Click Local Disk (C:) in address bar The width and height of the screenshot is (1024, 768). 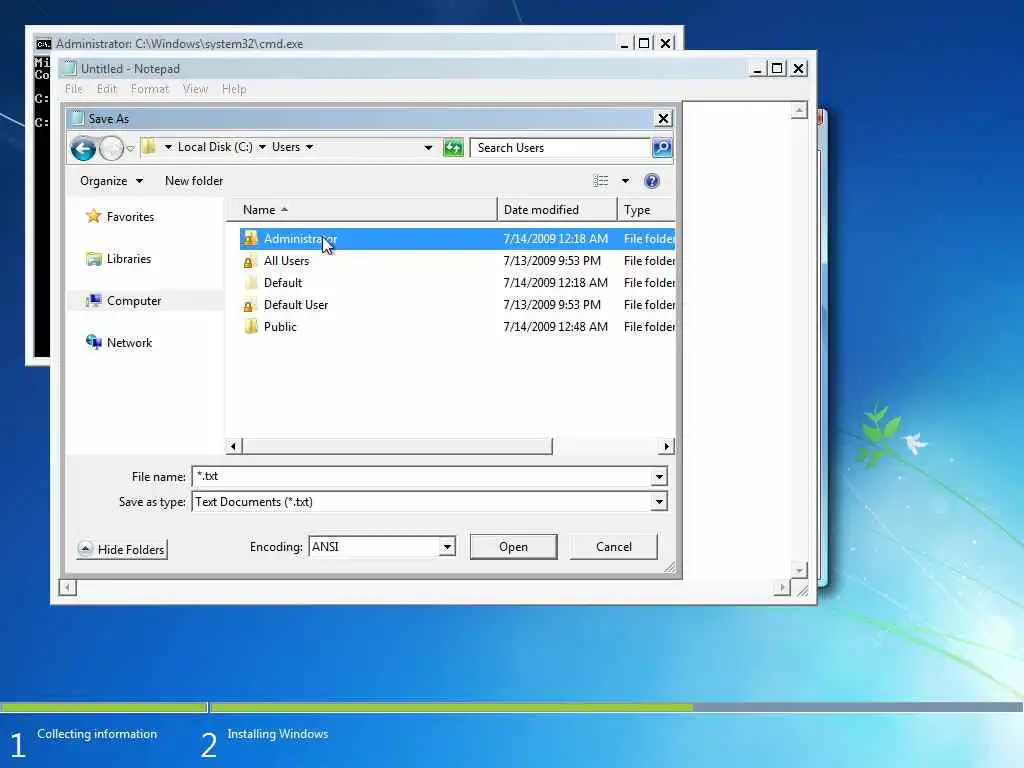coord(215,147)
